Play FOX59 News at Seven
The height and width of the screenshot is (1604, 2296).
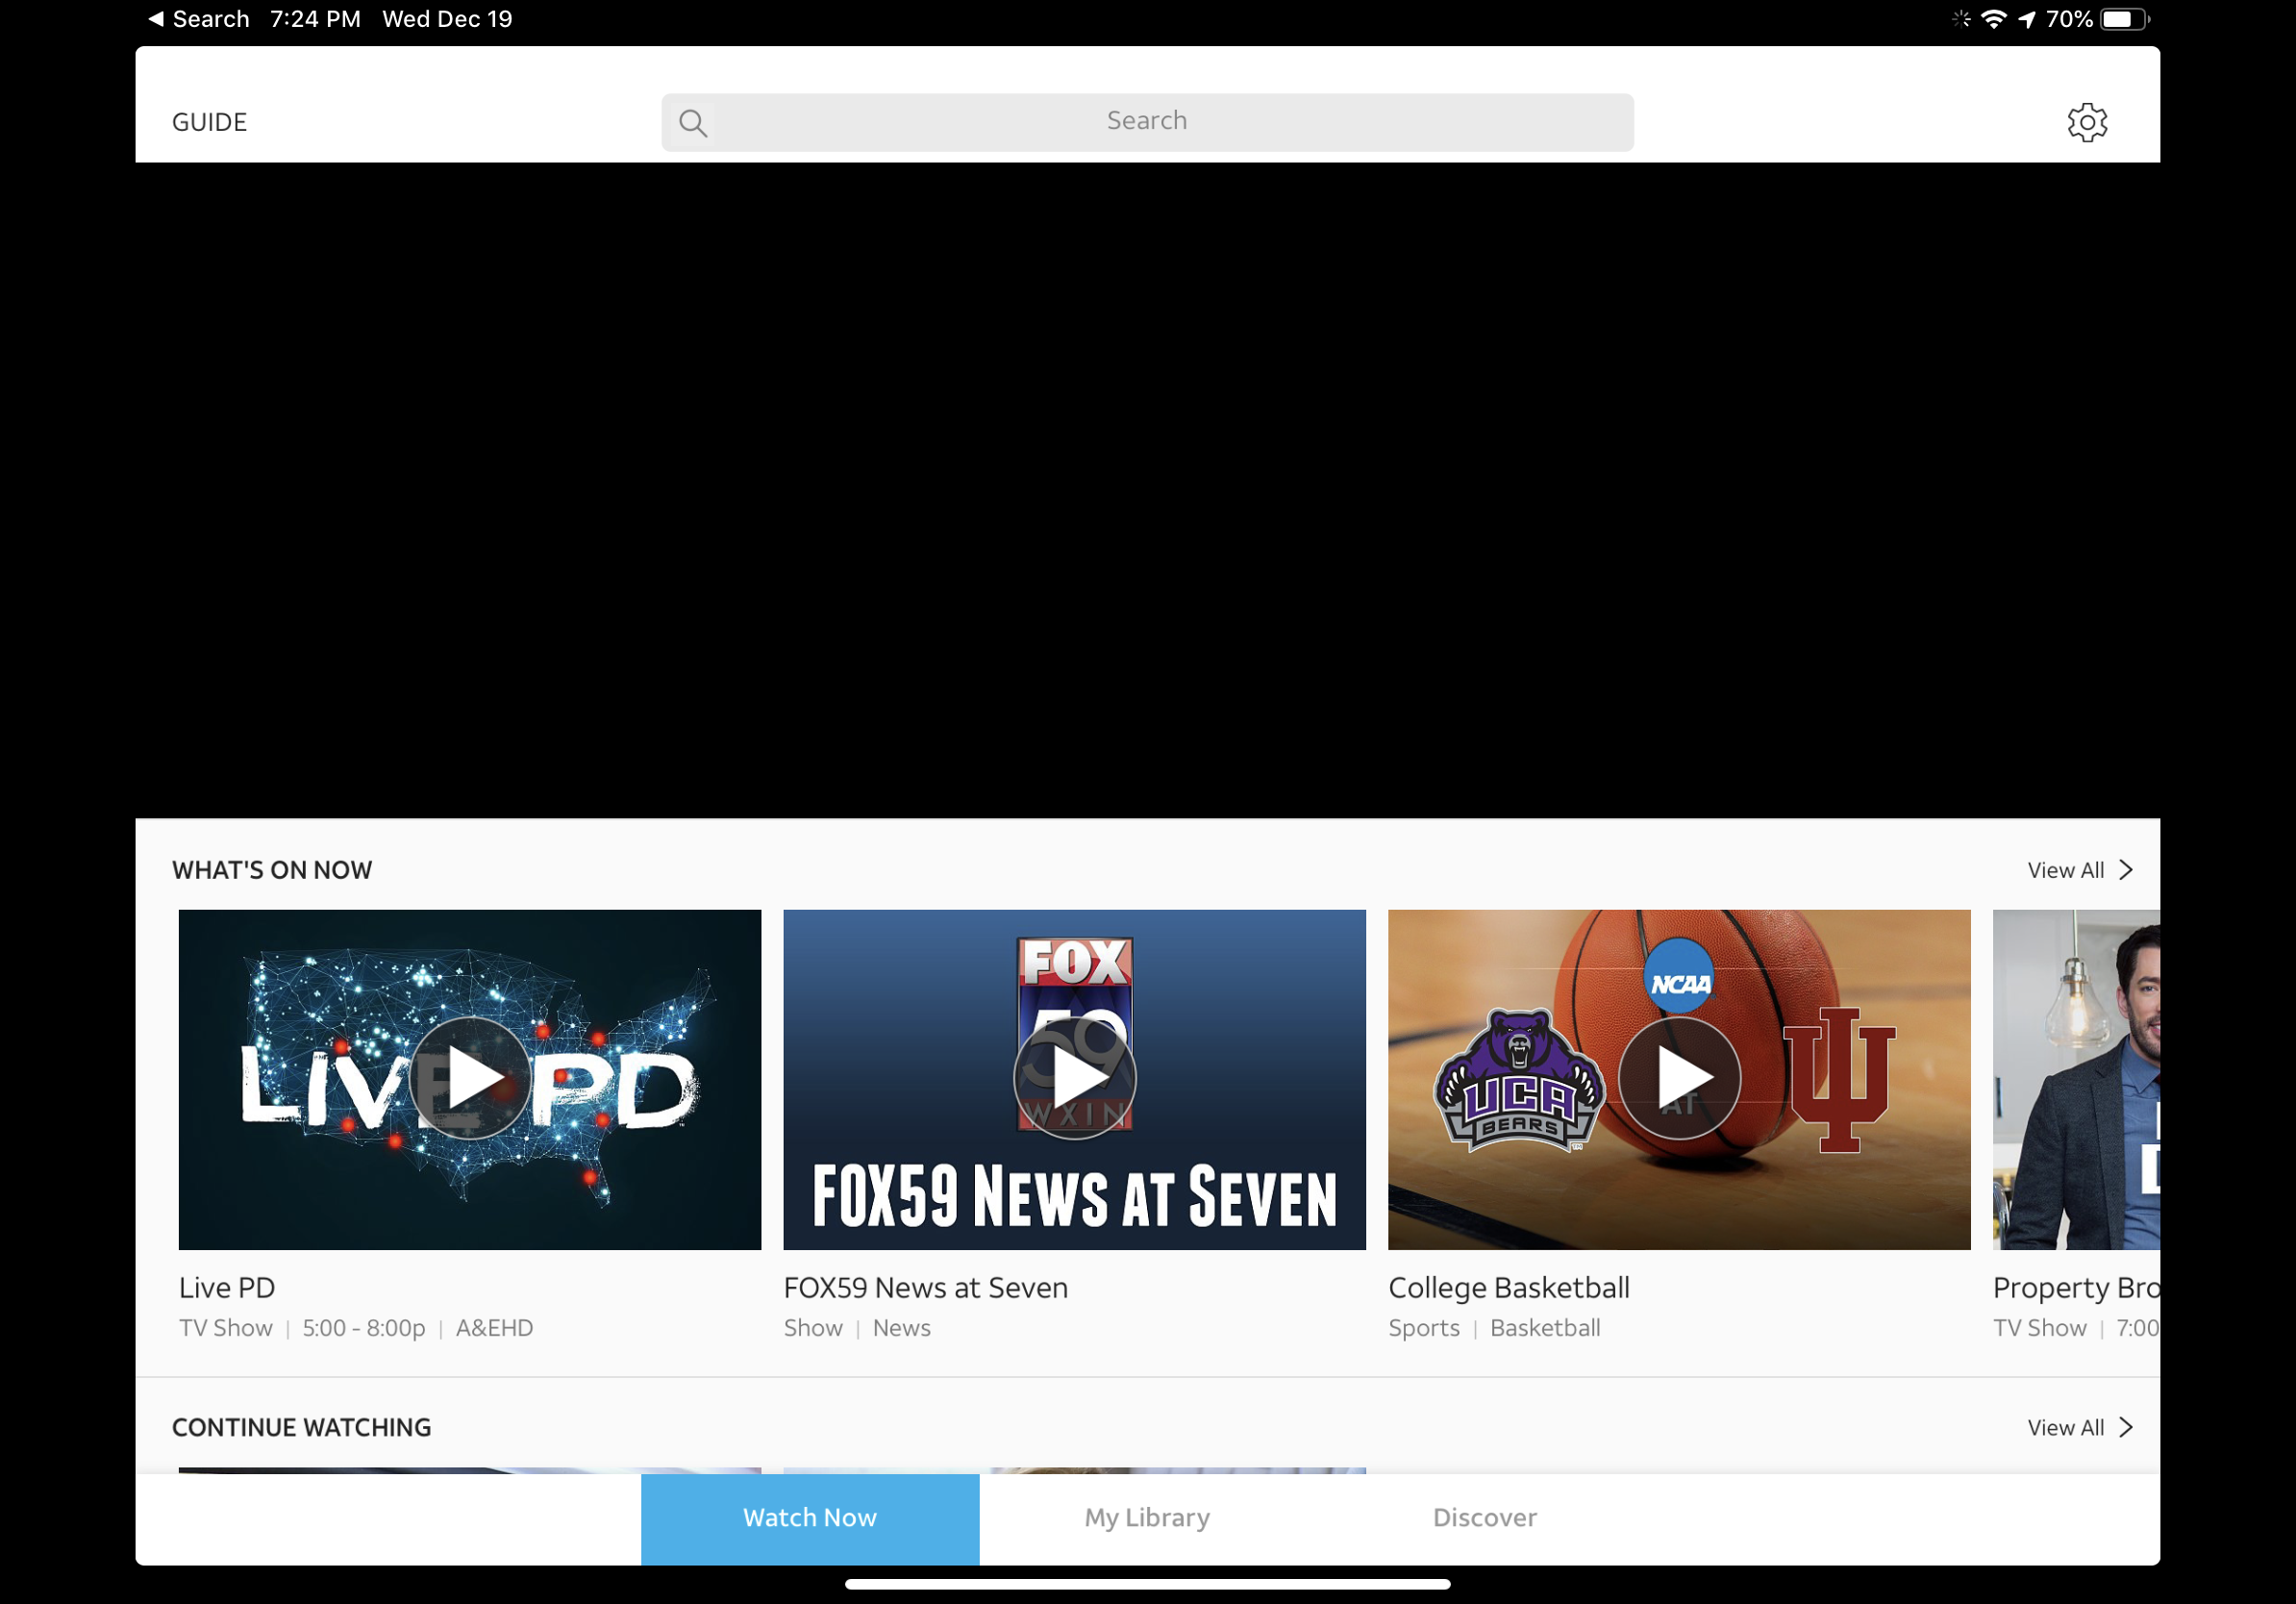point(1074,1079)
